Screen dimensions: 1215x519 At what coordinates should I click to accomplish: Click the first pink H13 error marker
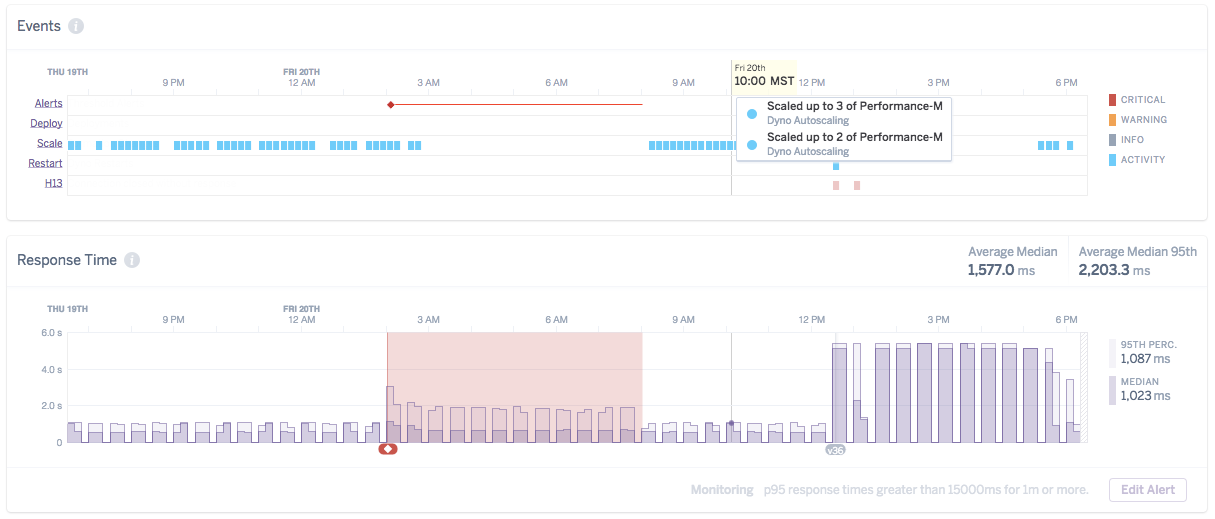836,185
